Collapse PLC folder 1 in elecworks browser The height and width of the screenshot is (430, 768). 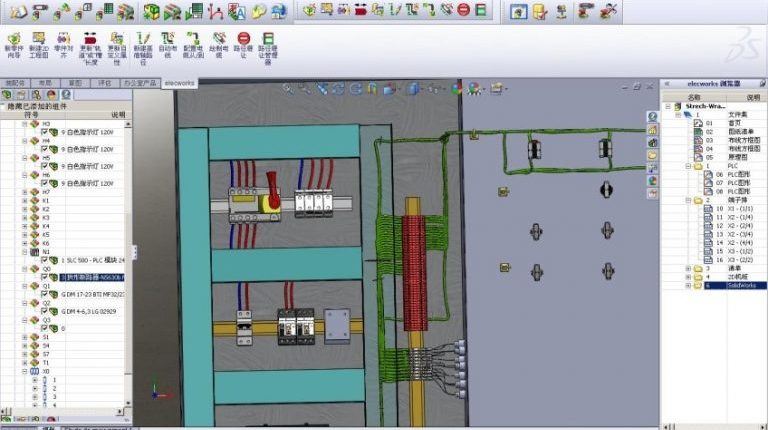click(x=688, y=166)
